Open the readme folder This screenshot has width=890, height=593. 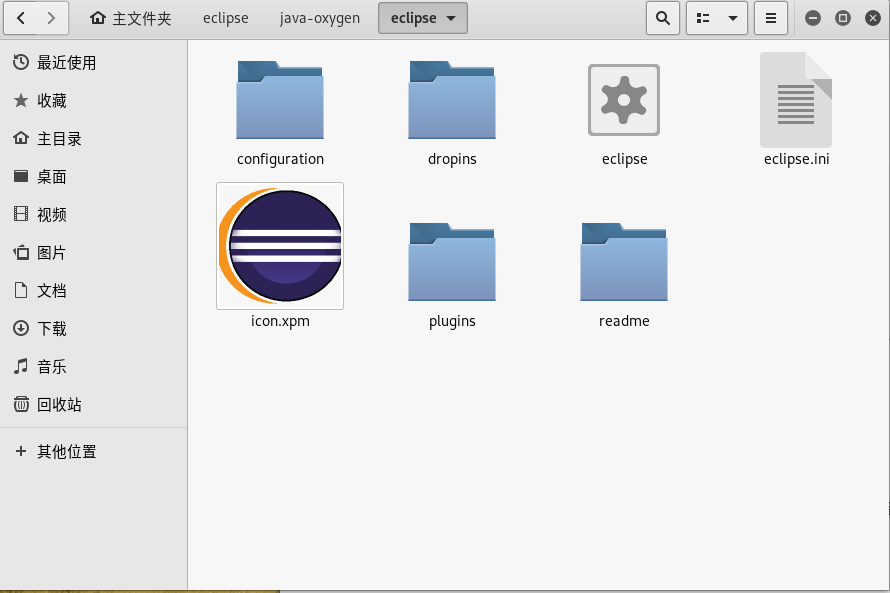624,262
